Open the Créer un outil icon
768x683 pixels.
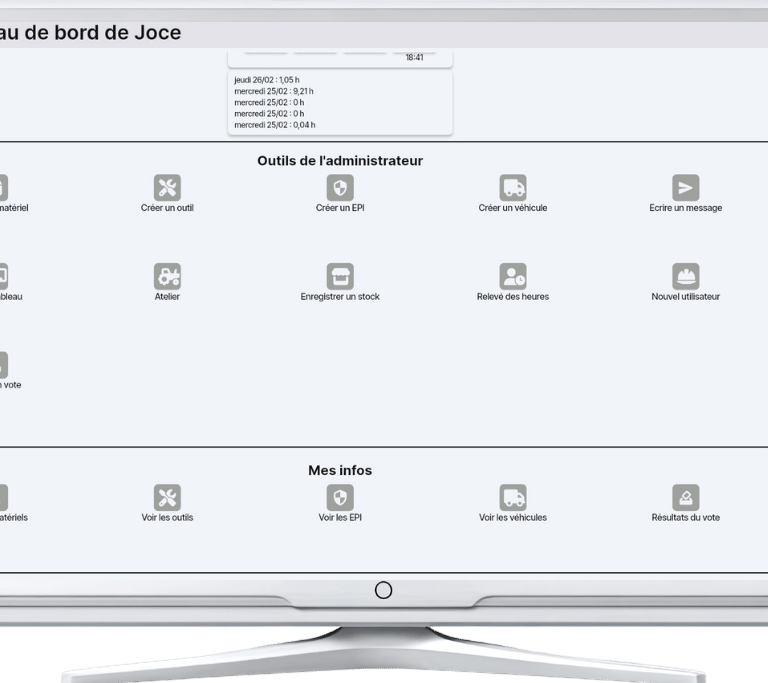[x=167, y=188]
